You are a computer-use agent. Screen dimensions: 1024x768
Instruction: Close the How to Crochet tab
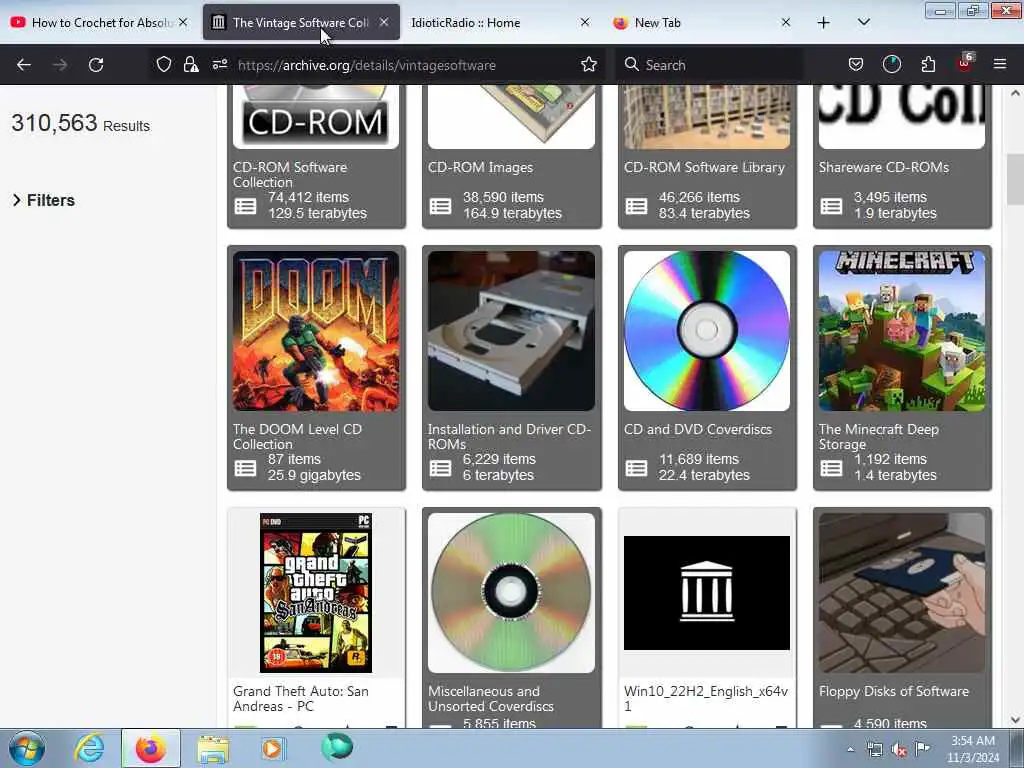[183, 22]
